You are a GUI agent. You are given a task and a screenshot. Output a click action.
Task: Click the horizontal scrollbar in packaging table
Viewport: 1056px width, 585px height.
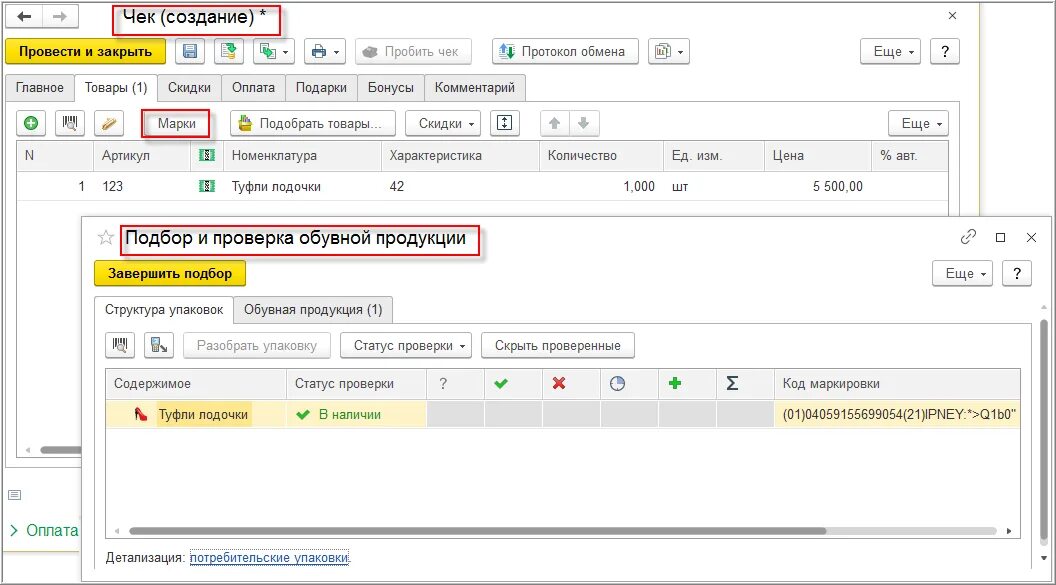[x=477, y=531]
